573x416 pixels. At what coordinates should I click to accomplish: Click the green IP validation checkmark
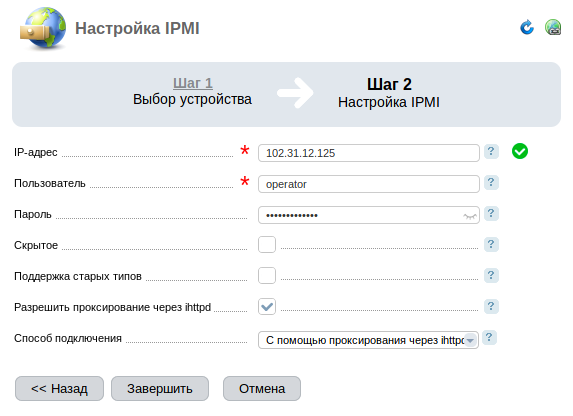[x=520, y=151]
